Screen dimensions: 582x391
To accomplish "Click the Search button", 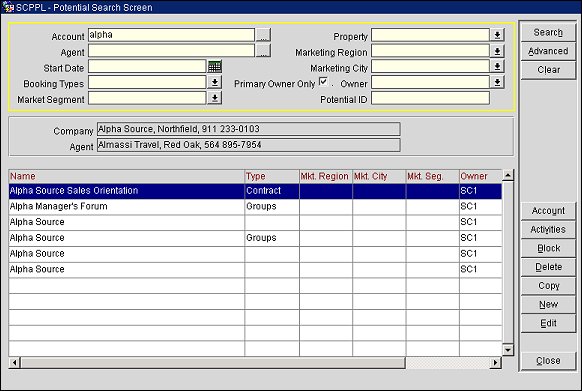I will click(548, 32).
